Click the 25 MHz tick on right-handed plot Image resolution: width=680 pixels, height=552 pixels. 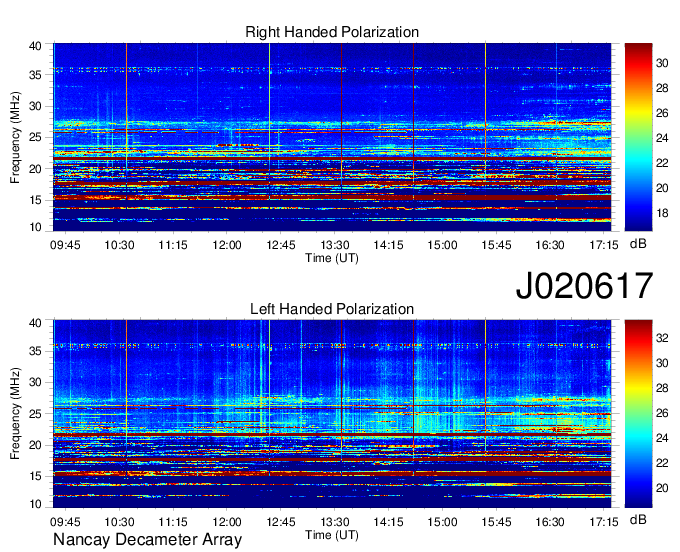click(35, 137)
